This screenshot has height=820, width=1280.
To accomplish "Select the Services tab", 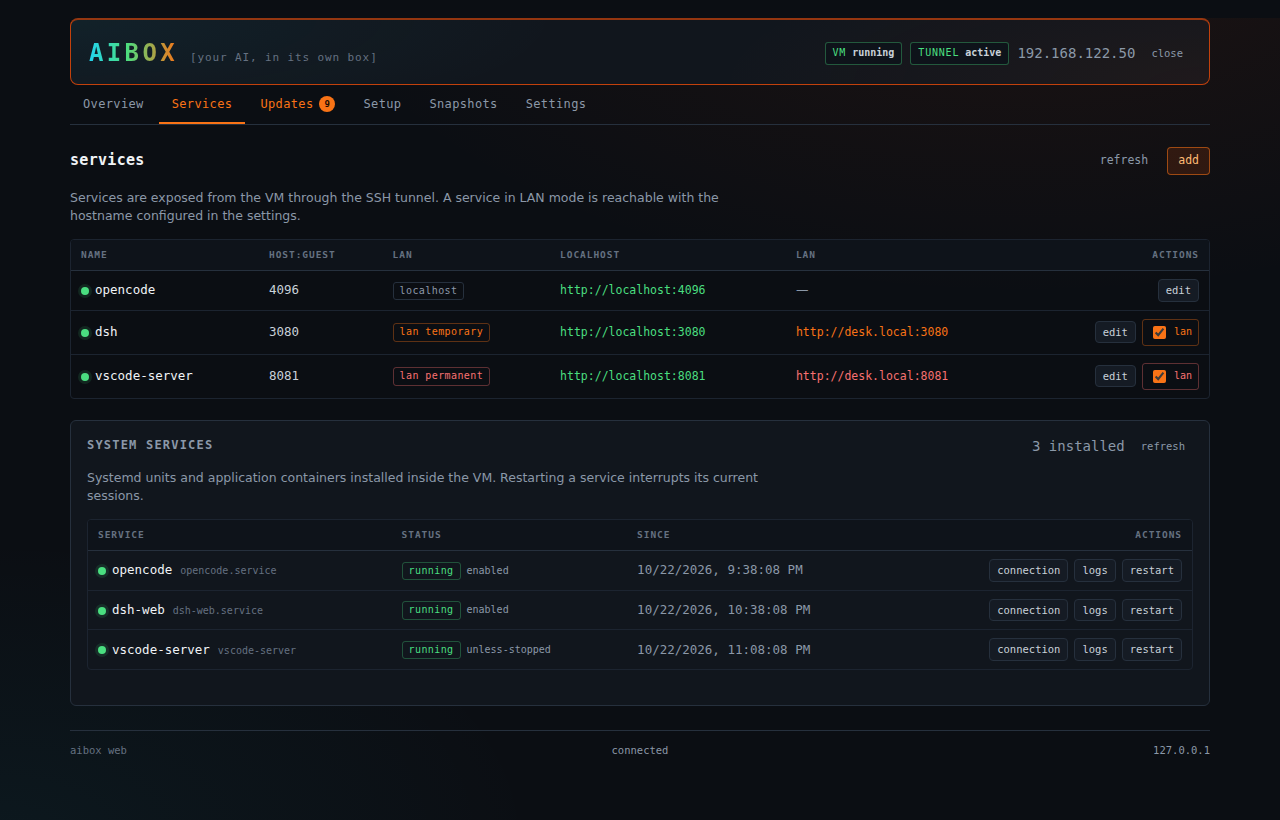I will pos(202,104).
